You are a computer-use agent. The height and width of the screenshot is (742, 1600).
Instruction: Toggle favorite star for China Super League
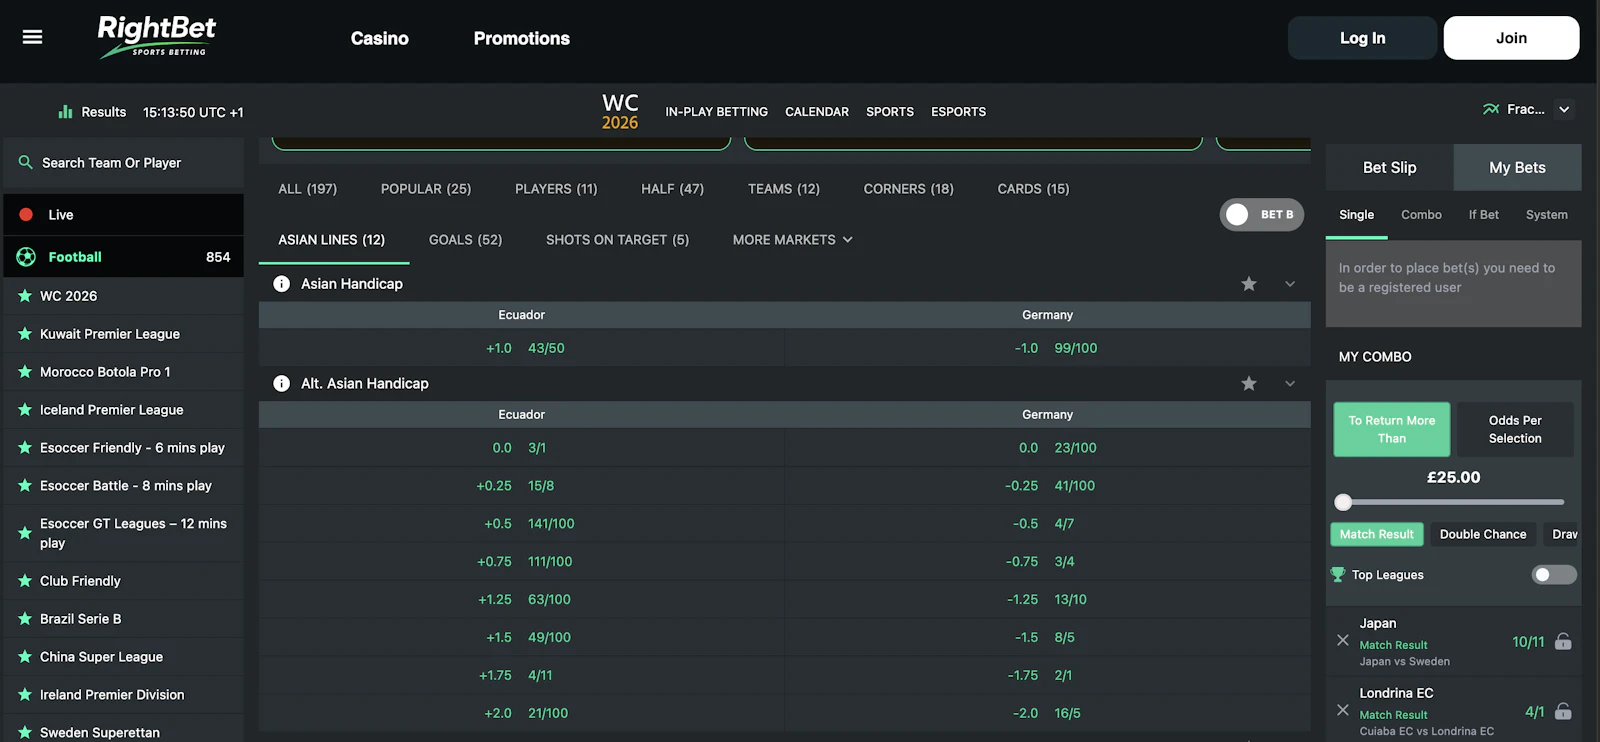(25, 657)
